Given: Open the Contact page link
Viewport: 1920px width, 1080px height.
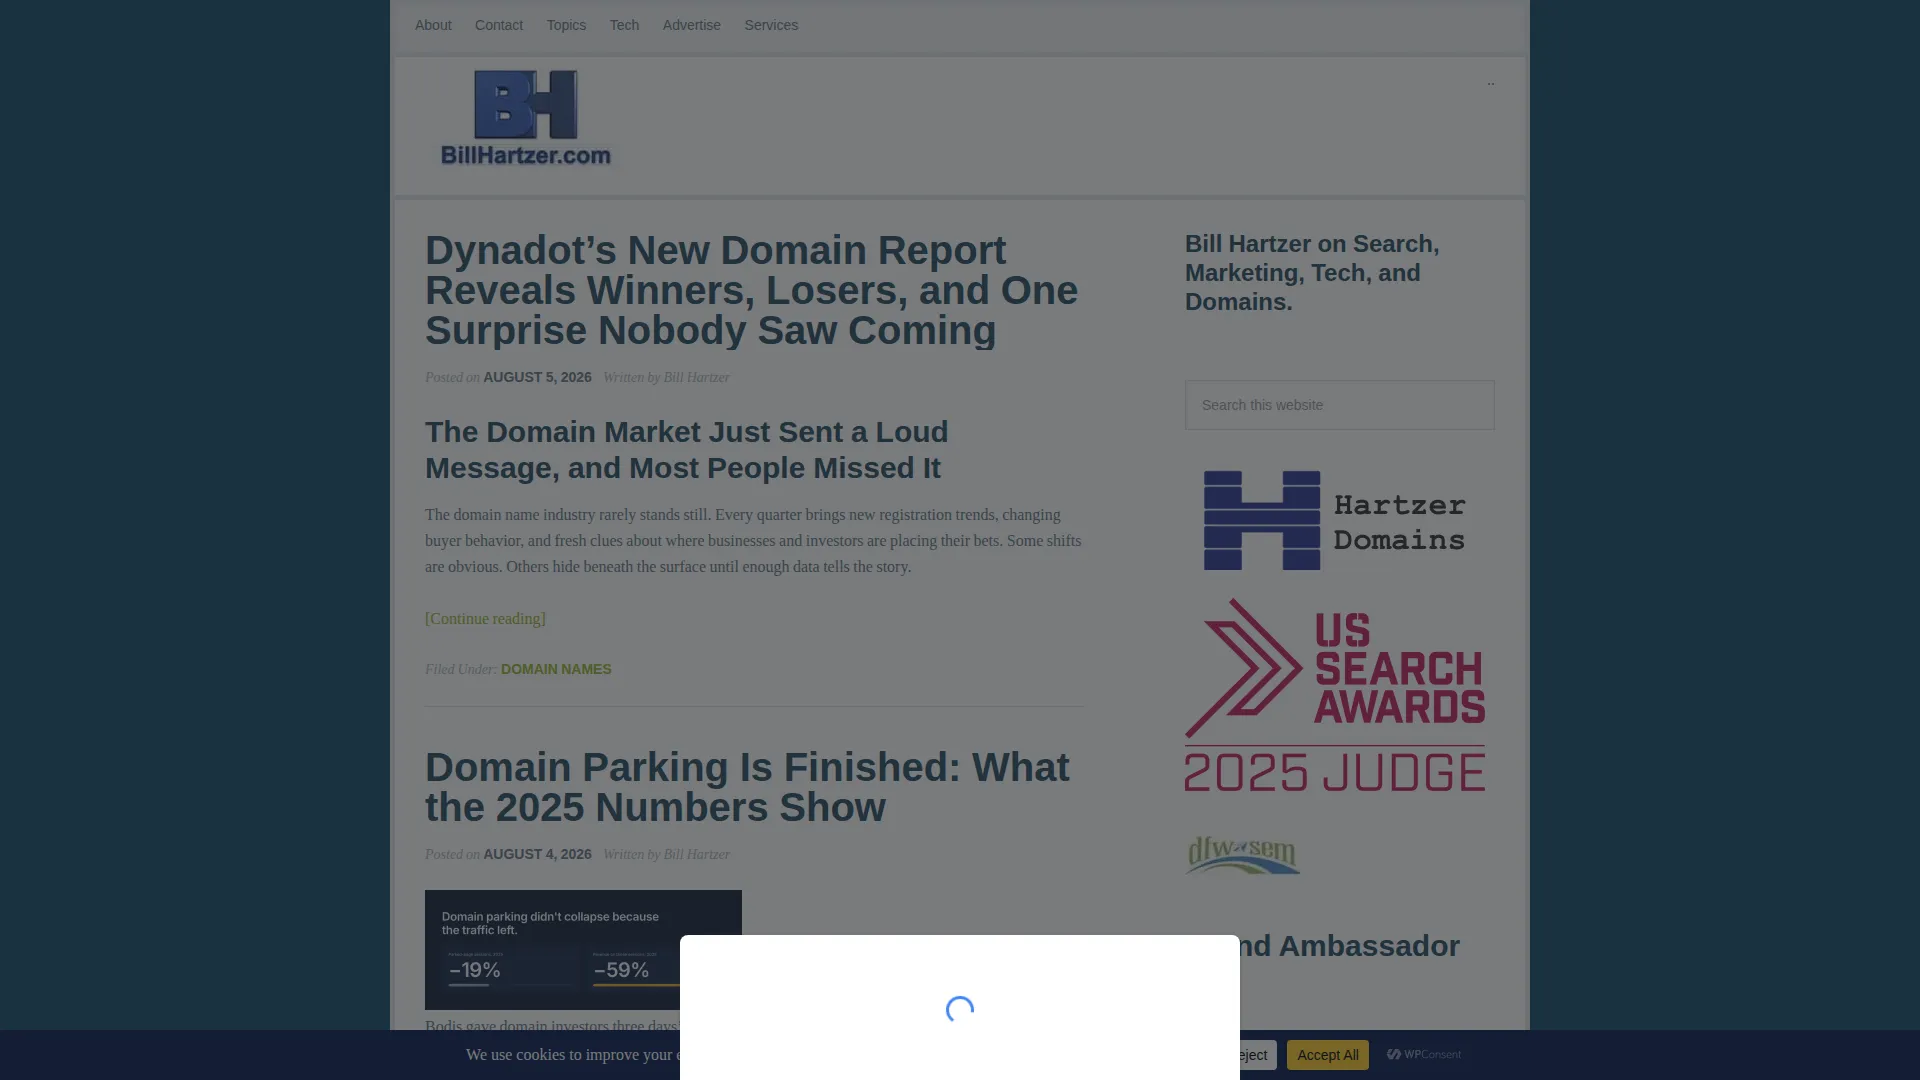Looking at the screenshot, I should pyautogui.click(x=499, y=25).
